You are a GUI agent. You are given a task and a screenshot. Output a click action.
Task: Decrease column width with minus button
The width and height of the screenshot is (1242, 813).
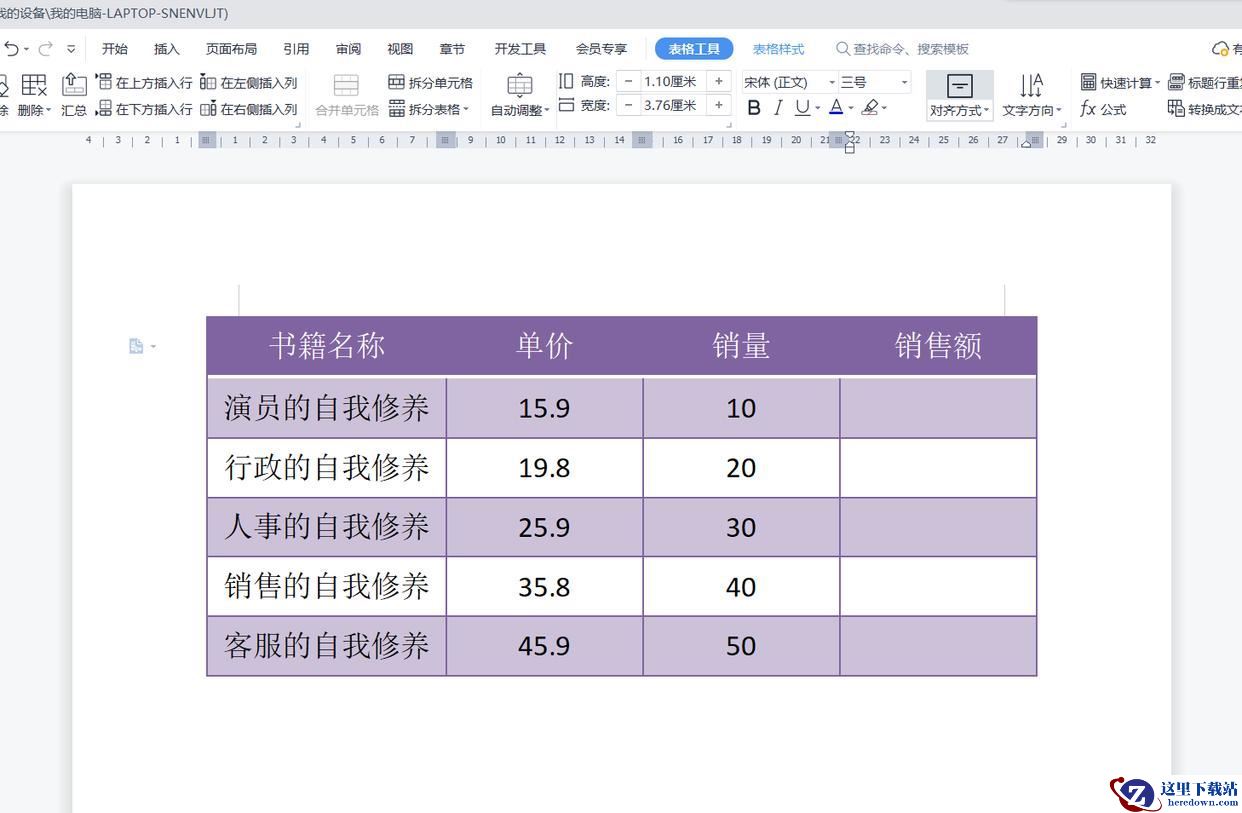[x=628, y=105]
